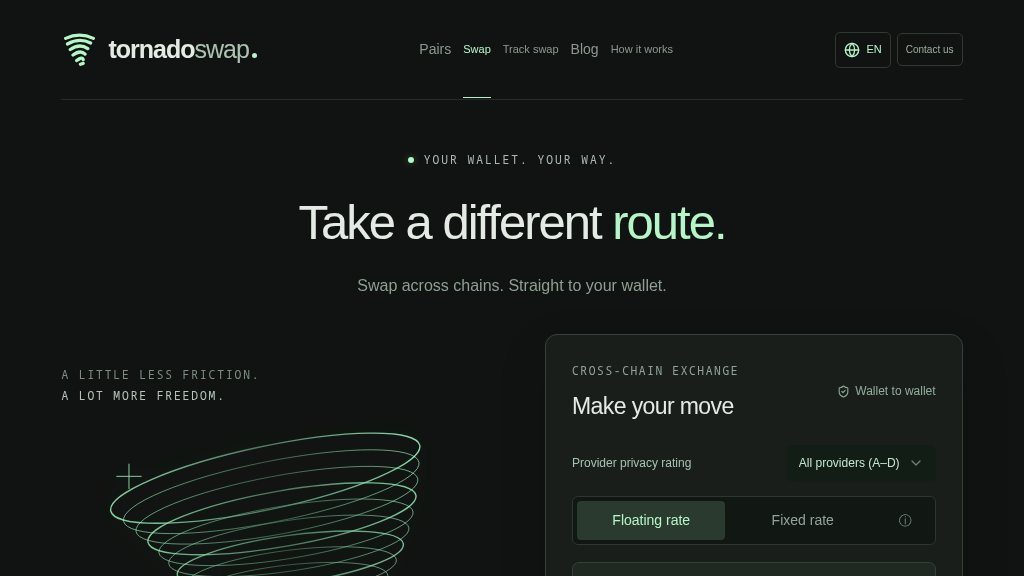This screenshot has height=576, width=1024.
Task: Click the tornadoswap signal logo icon
Action: [x=80, y=50]
